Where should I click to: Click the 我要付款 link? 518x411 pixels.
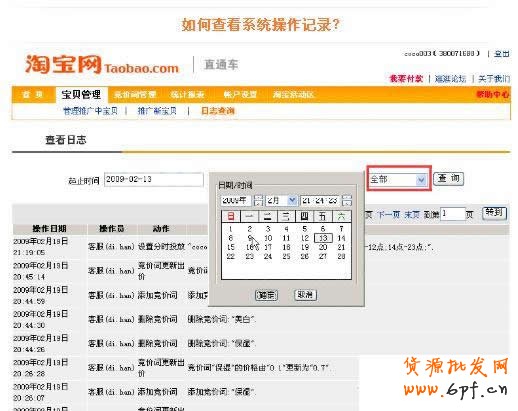pyautogui.click(x=406, y=79)
